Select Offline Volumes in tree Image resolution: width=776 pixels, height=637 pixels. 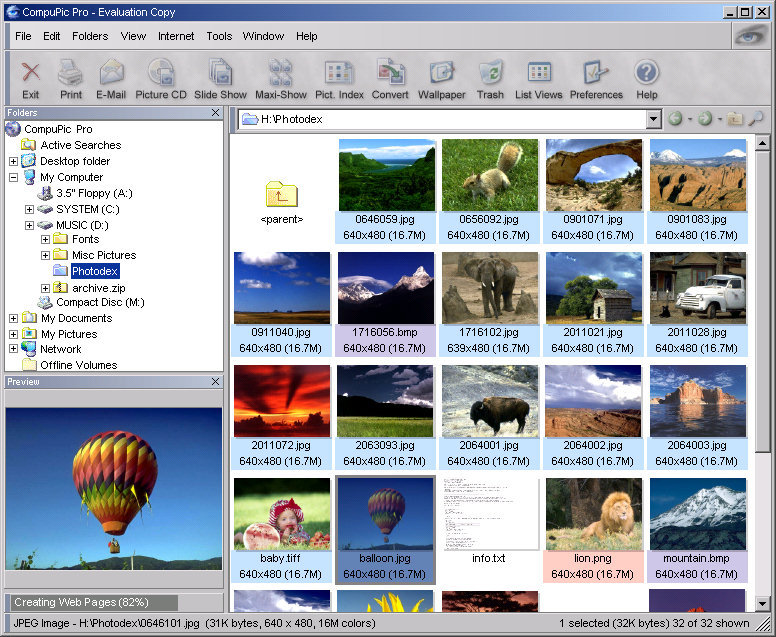click(79, 365)
